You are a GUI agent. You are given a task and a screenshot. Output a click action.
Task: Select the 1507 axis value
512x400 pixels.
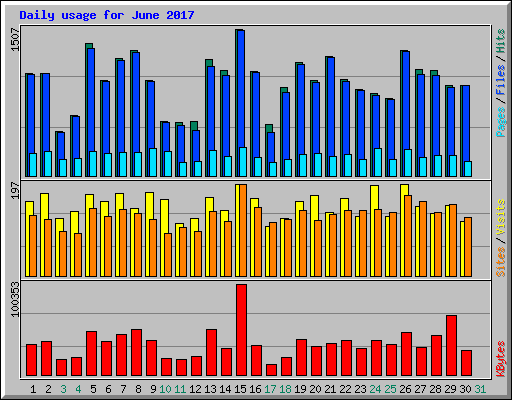click(15, 39)
